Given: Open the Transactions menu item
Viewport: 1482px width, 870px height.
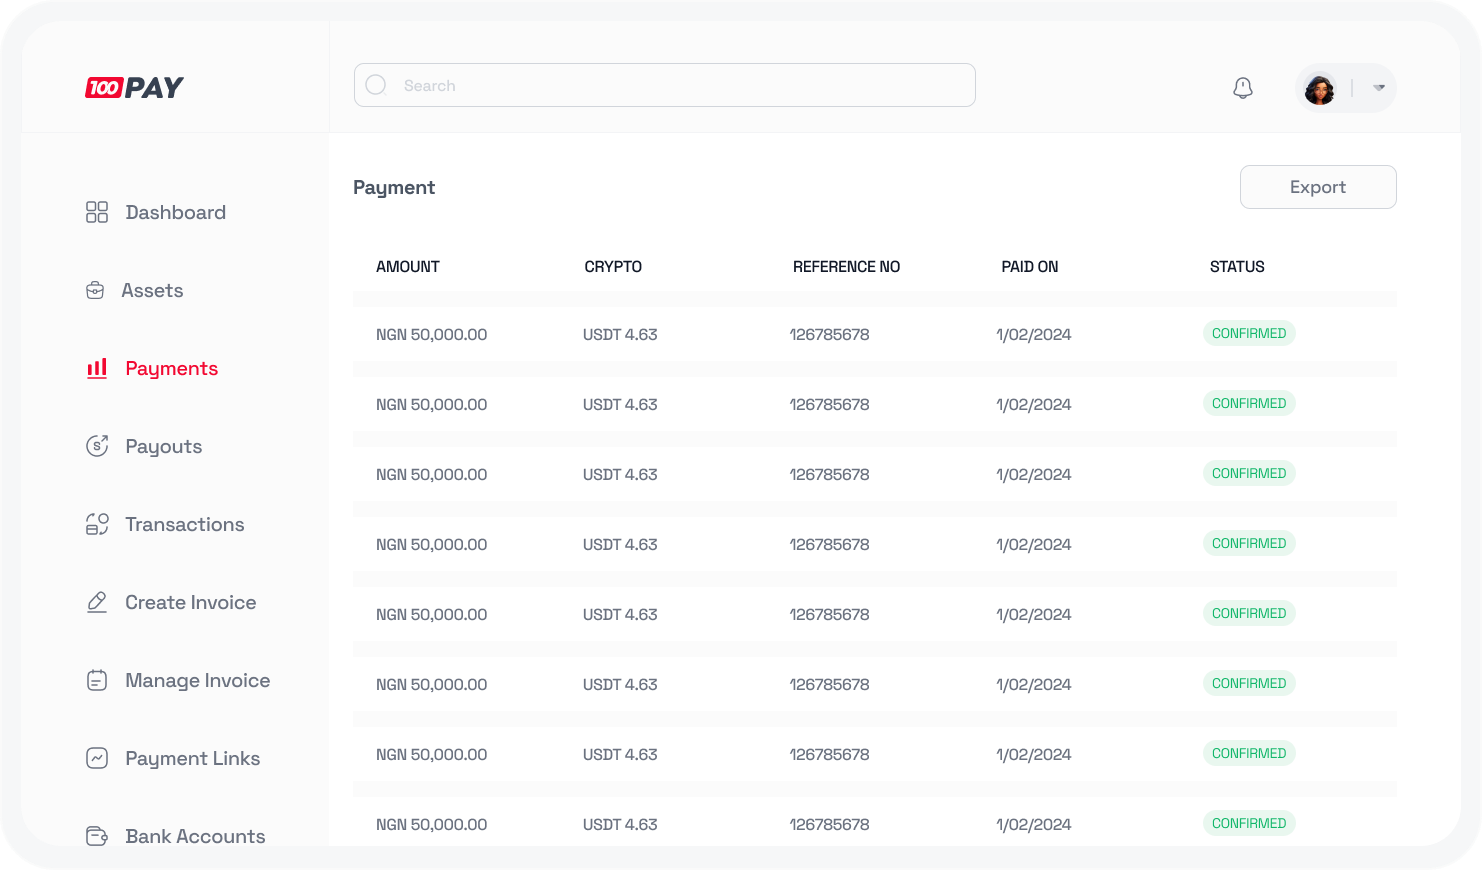Looking at the screenshot, I should pyautogui.click(x=184, y=524).
